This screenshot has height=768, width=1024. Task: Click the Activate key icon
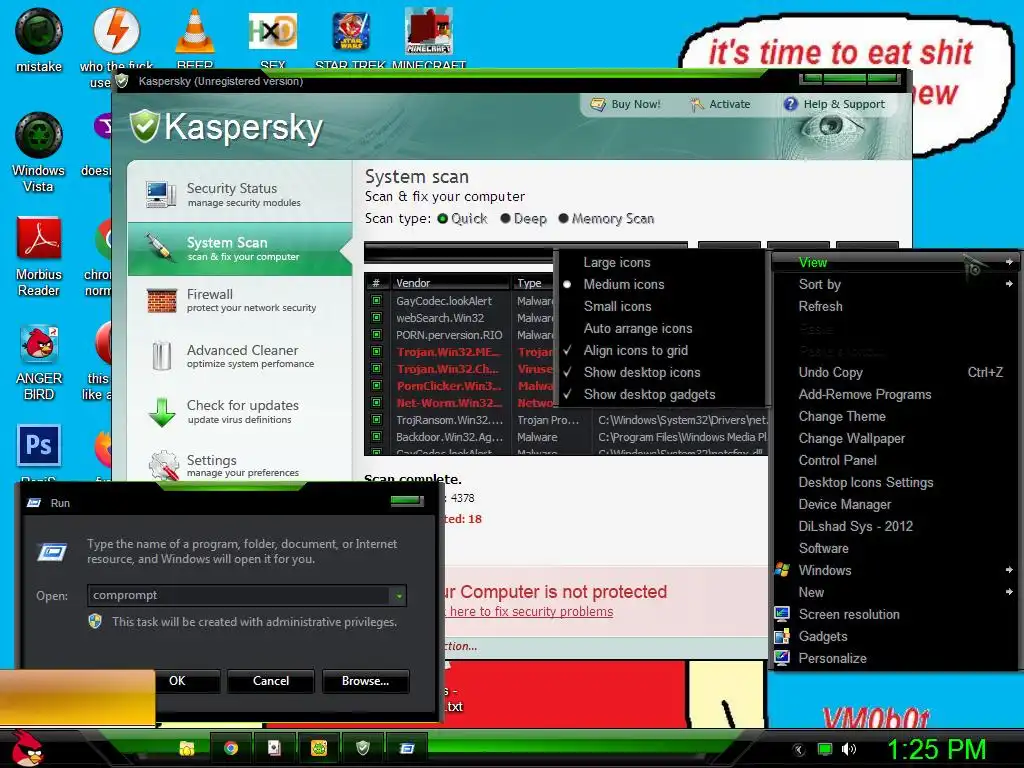[x=697, y=104]
